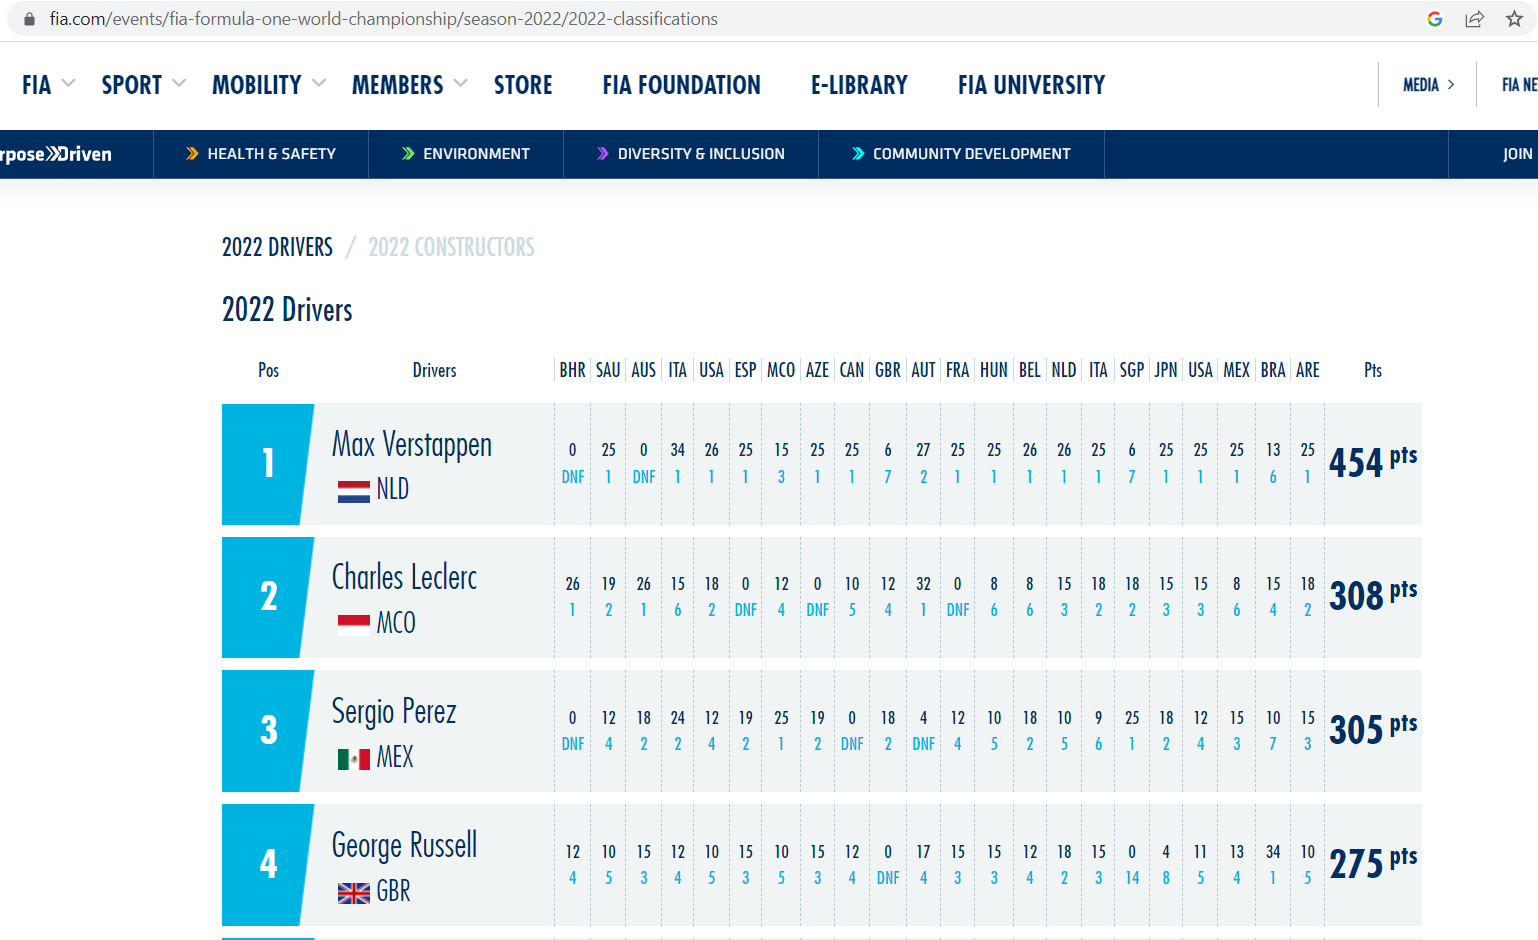Click driver name 'Charles Leclerc'
The width and height of the screenshot is (1538, 940).
pyautogui.click(x=404, y=577)
